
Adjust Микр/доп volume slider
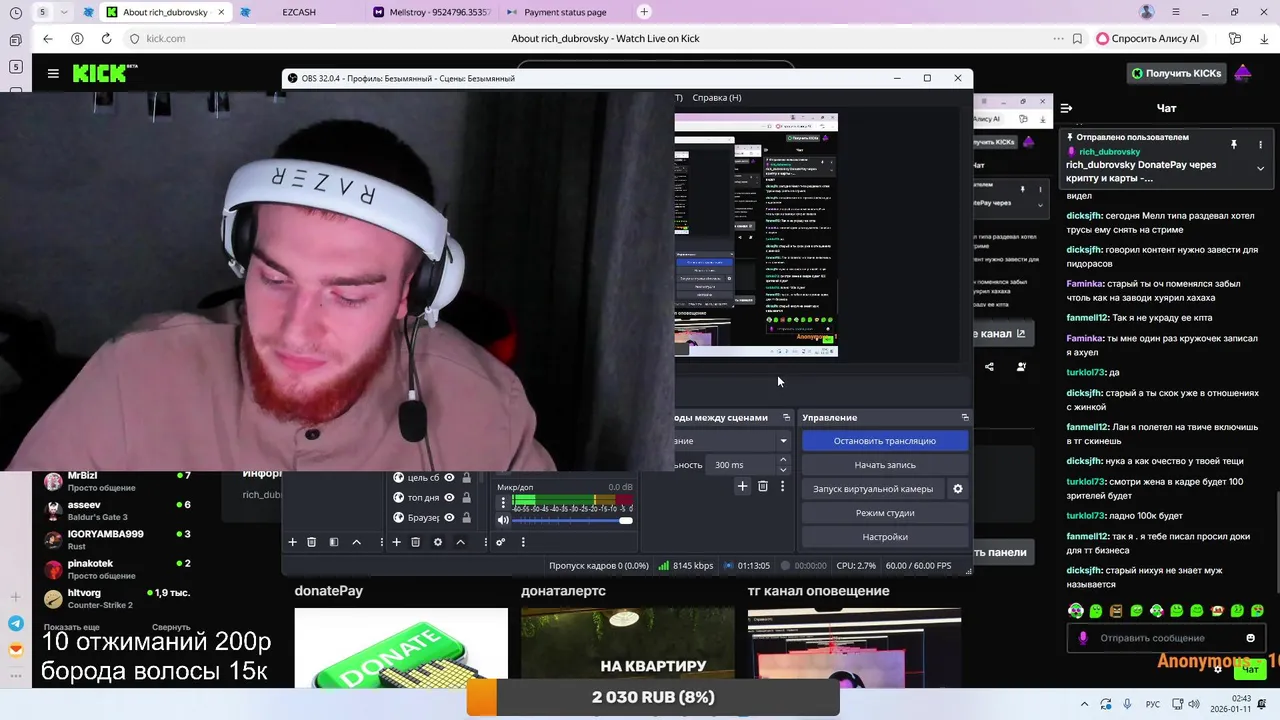[x=572, y=520]
